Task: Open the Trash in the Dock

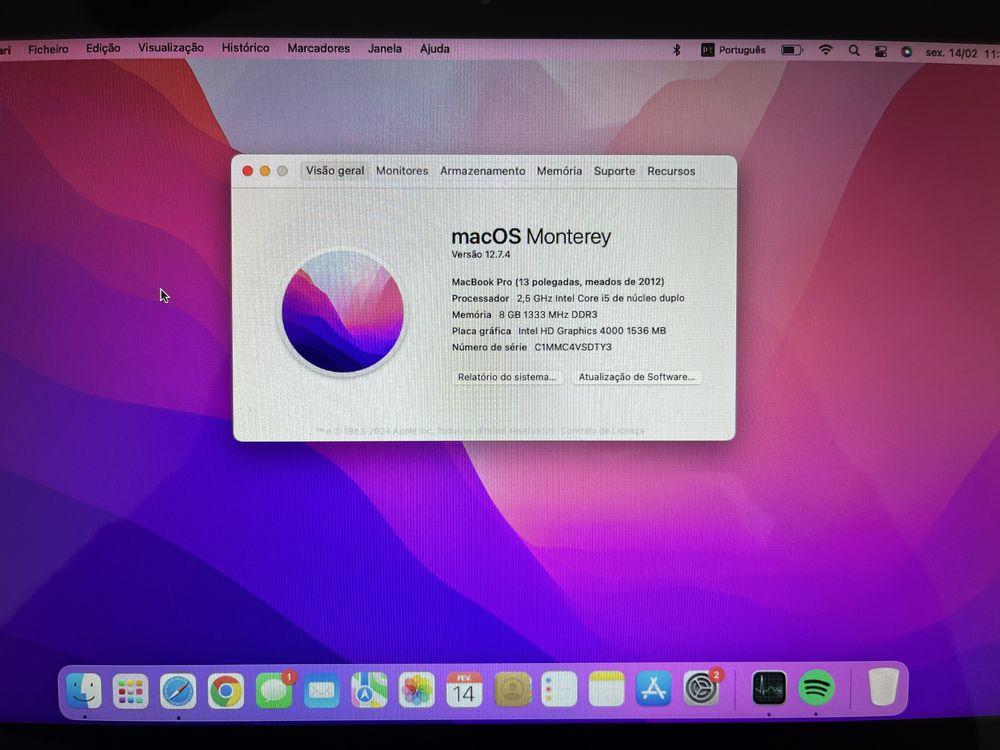Action: click(x=884, y=687)
